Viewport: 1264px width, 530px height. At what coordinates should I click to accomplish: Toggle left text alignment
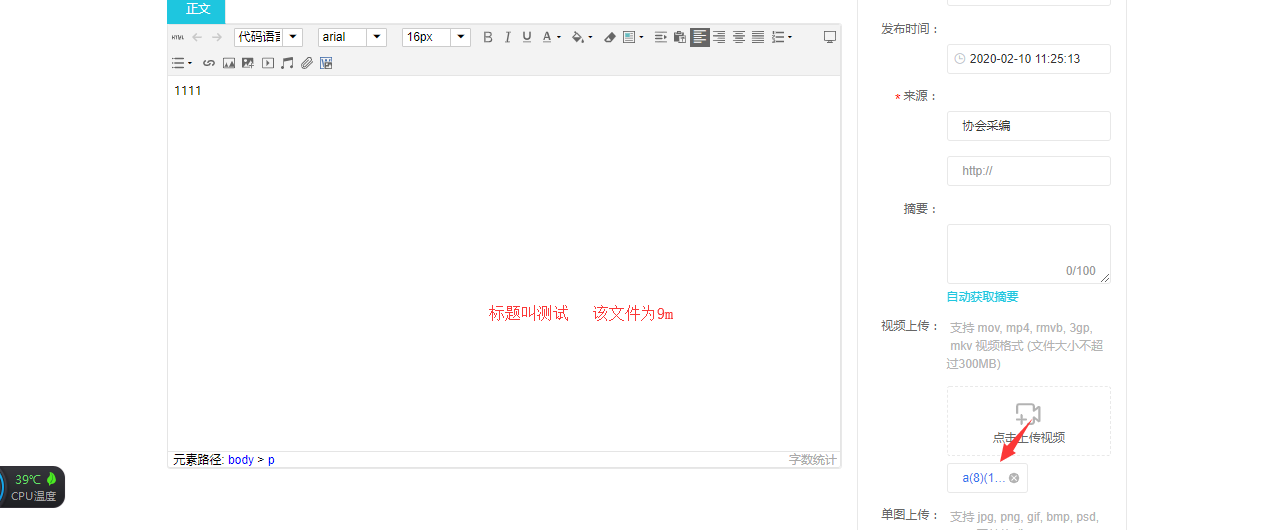tap(700, 37)
